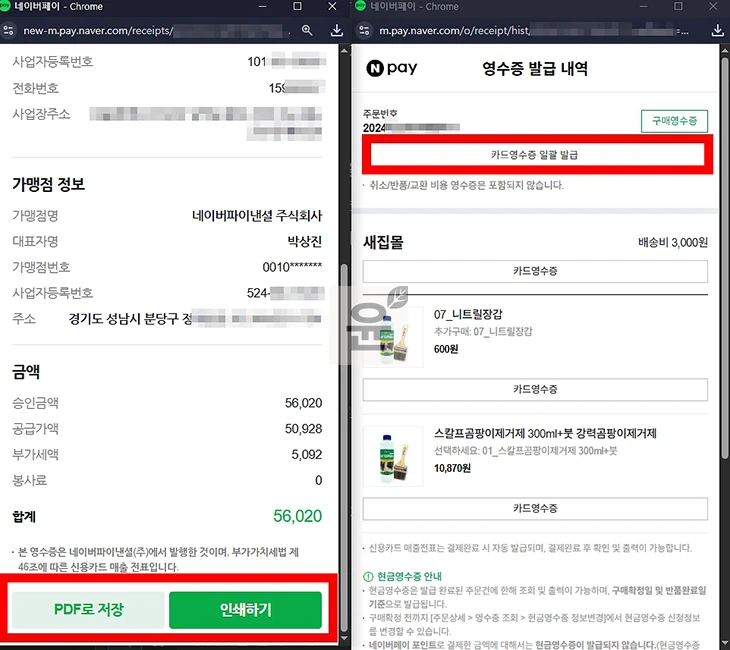Minimize the right Naver Pay window
730x650 pixels.
[x=643, y=6]
